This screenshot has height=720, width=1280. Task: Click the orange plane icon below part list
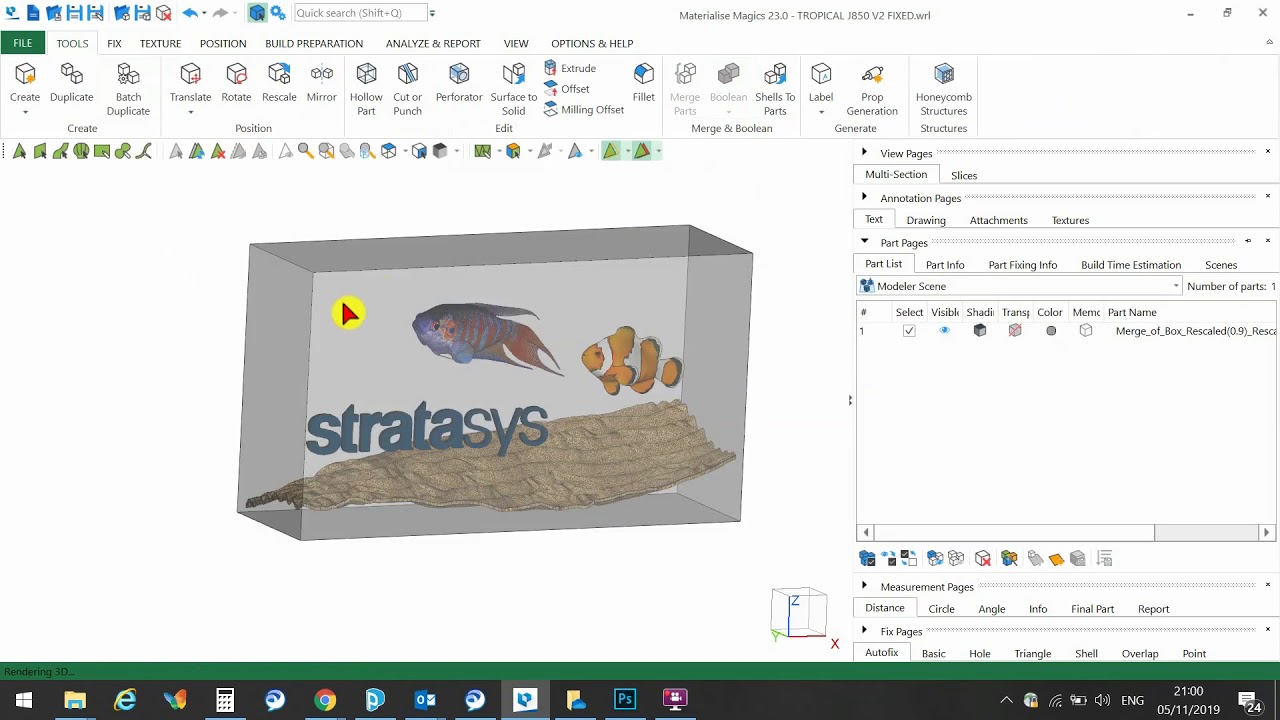point(1056,559)
